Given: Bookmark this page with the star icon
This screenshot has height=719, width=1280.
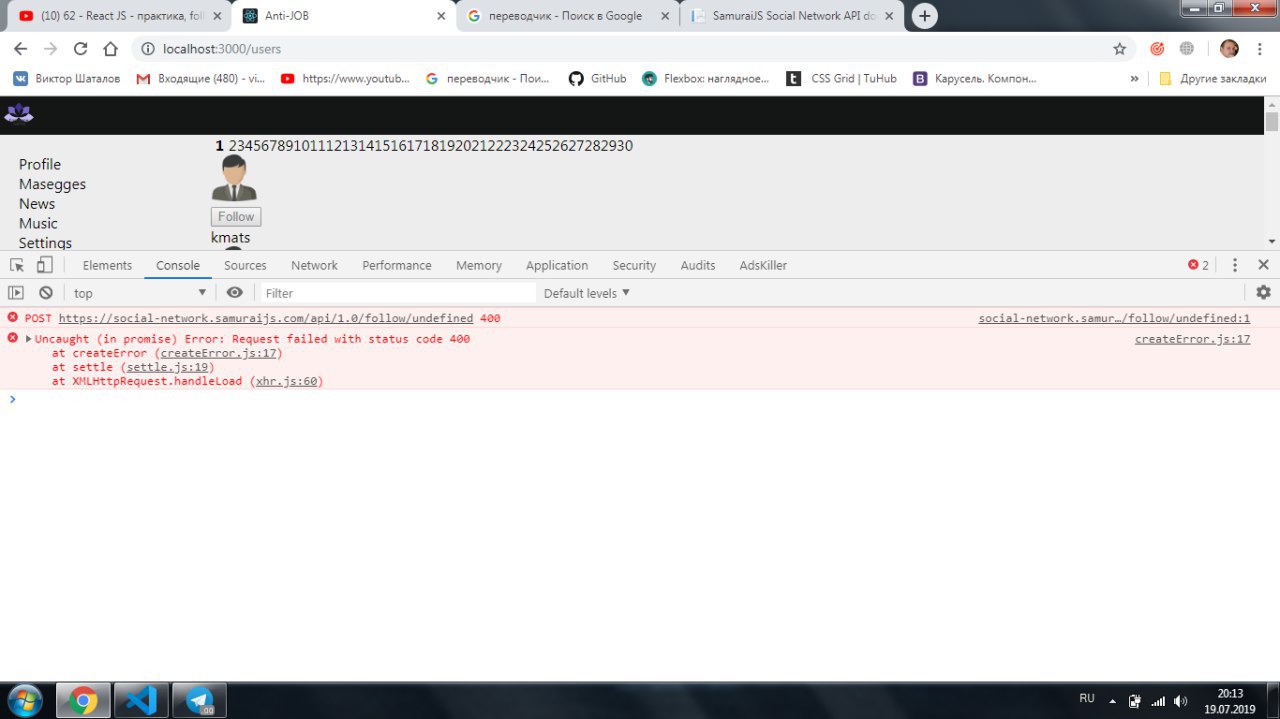Looking at the screenshot, I should pyautogui.click(x=1120, y=49).
